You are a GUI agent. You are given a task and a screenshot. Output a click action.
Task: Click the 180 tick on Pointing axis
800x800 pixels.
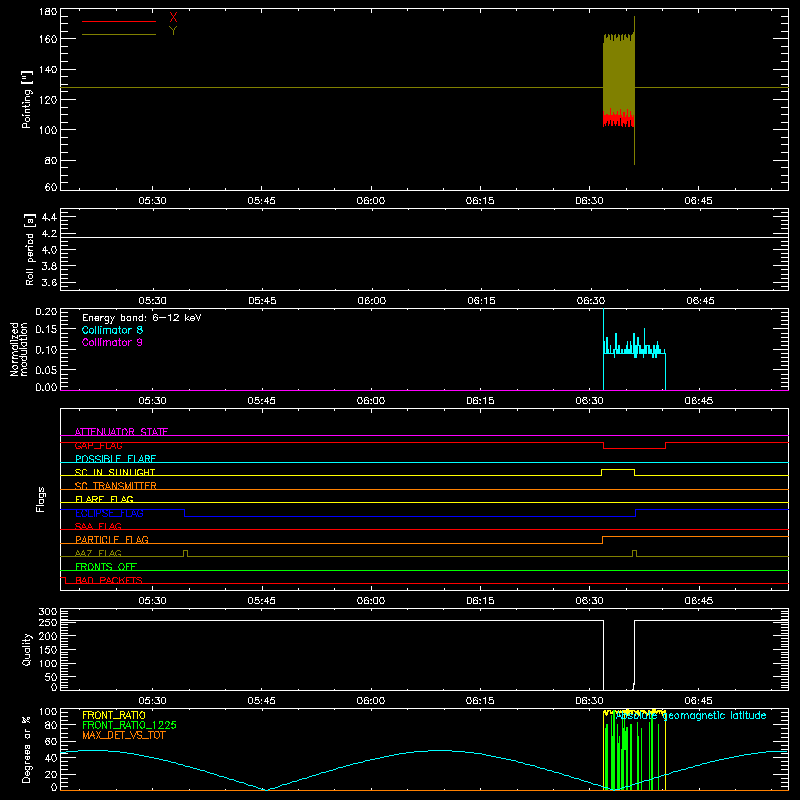coord(48,12)
